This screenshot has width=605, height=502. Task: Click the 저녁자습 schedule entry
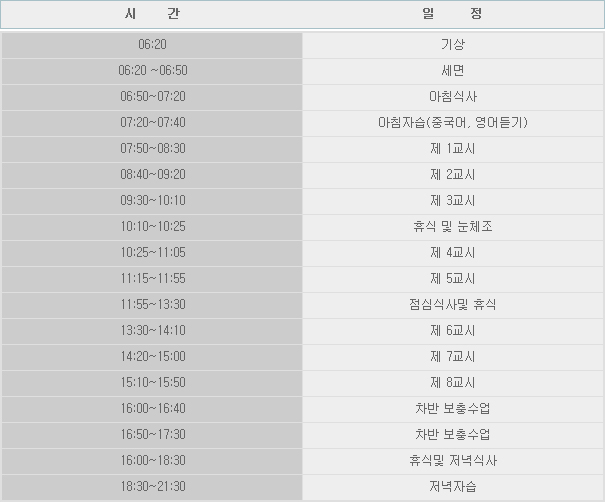click(452, 487)
